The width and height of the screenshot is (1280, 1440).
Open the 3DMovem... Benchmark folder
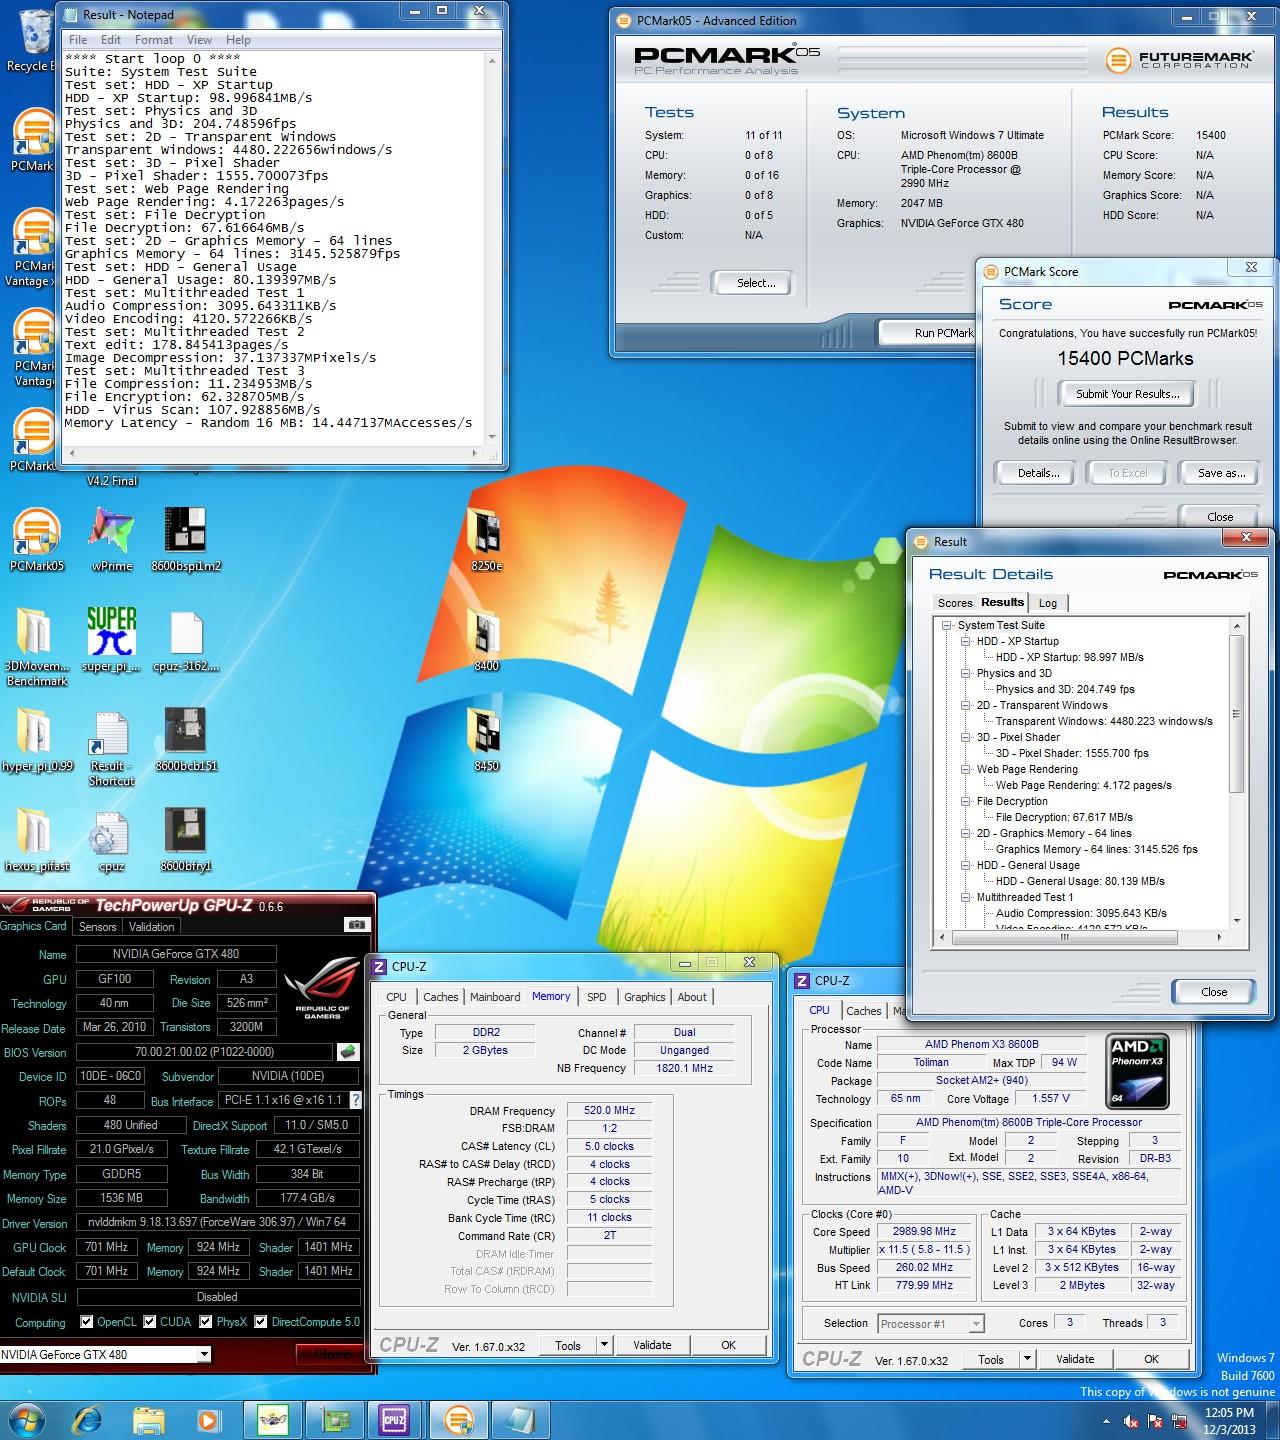[36, 645]
